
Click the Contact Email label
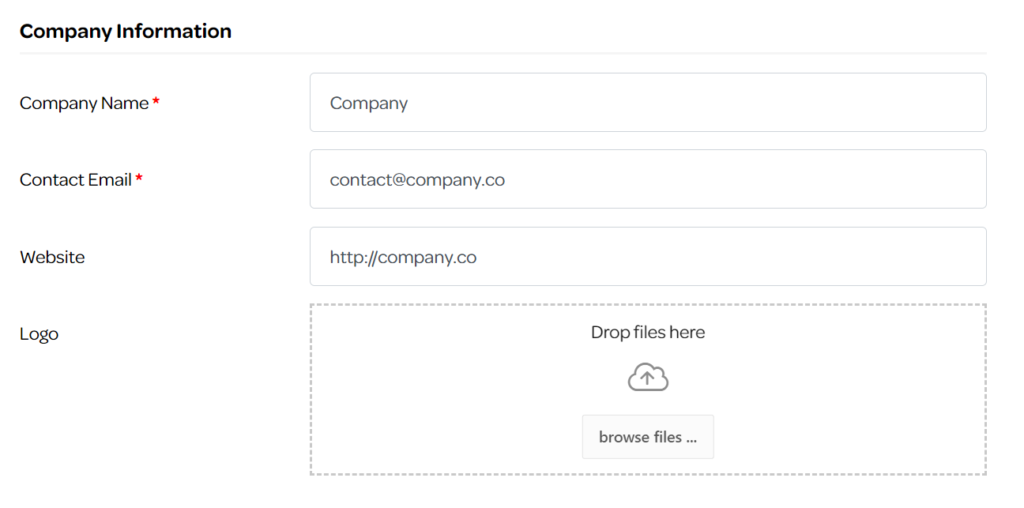pyautogui.click(x=76, y=180)
